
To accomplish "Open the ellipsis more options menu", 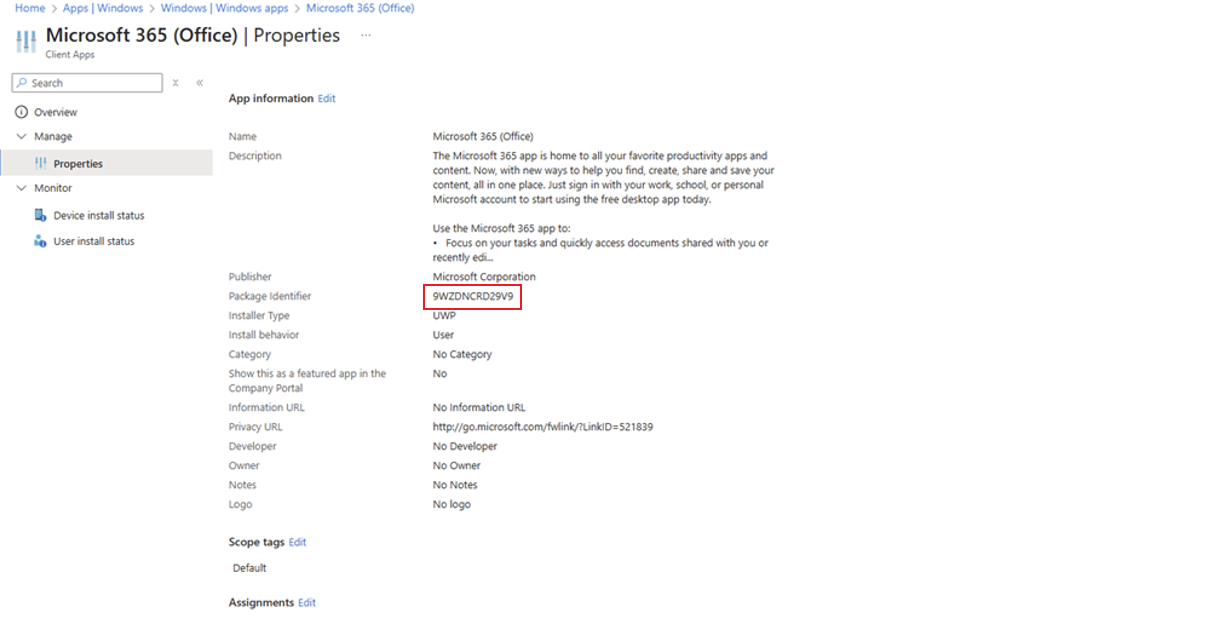I will (366, 35).
